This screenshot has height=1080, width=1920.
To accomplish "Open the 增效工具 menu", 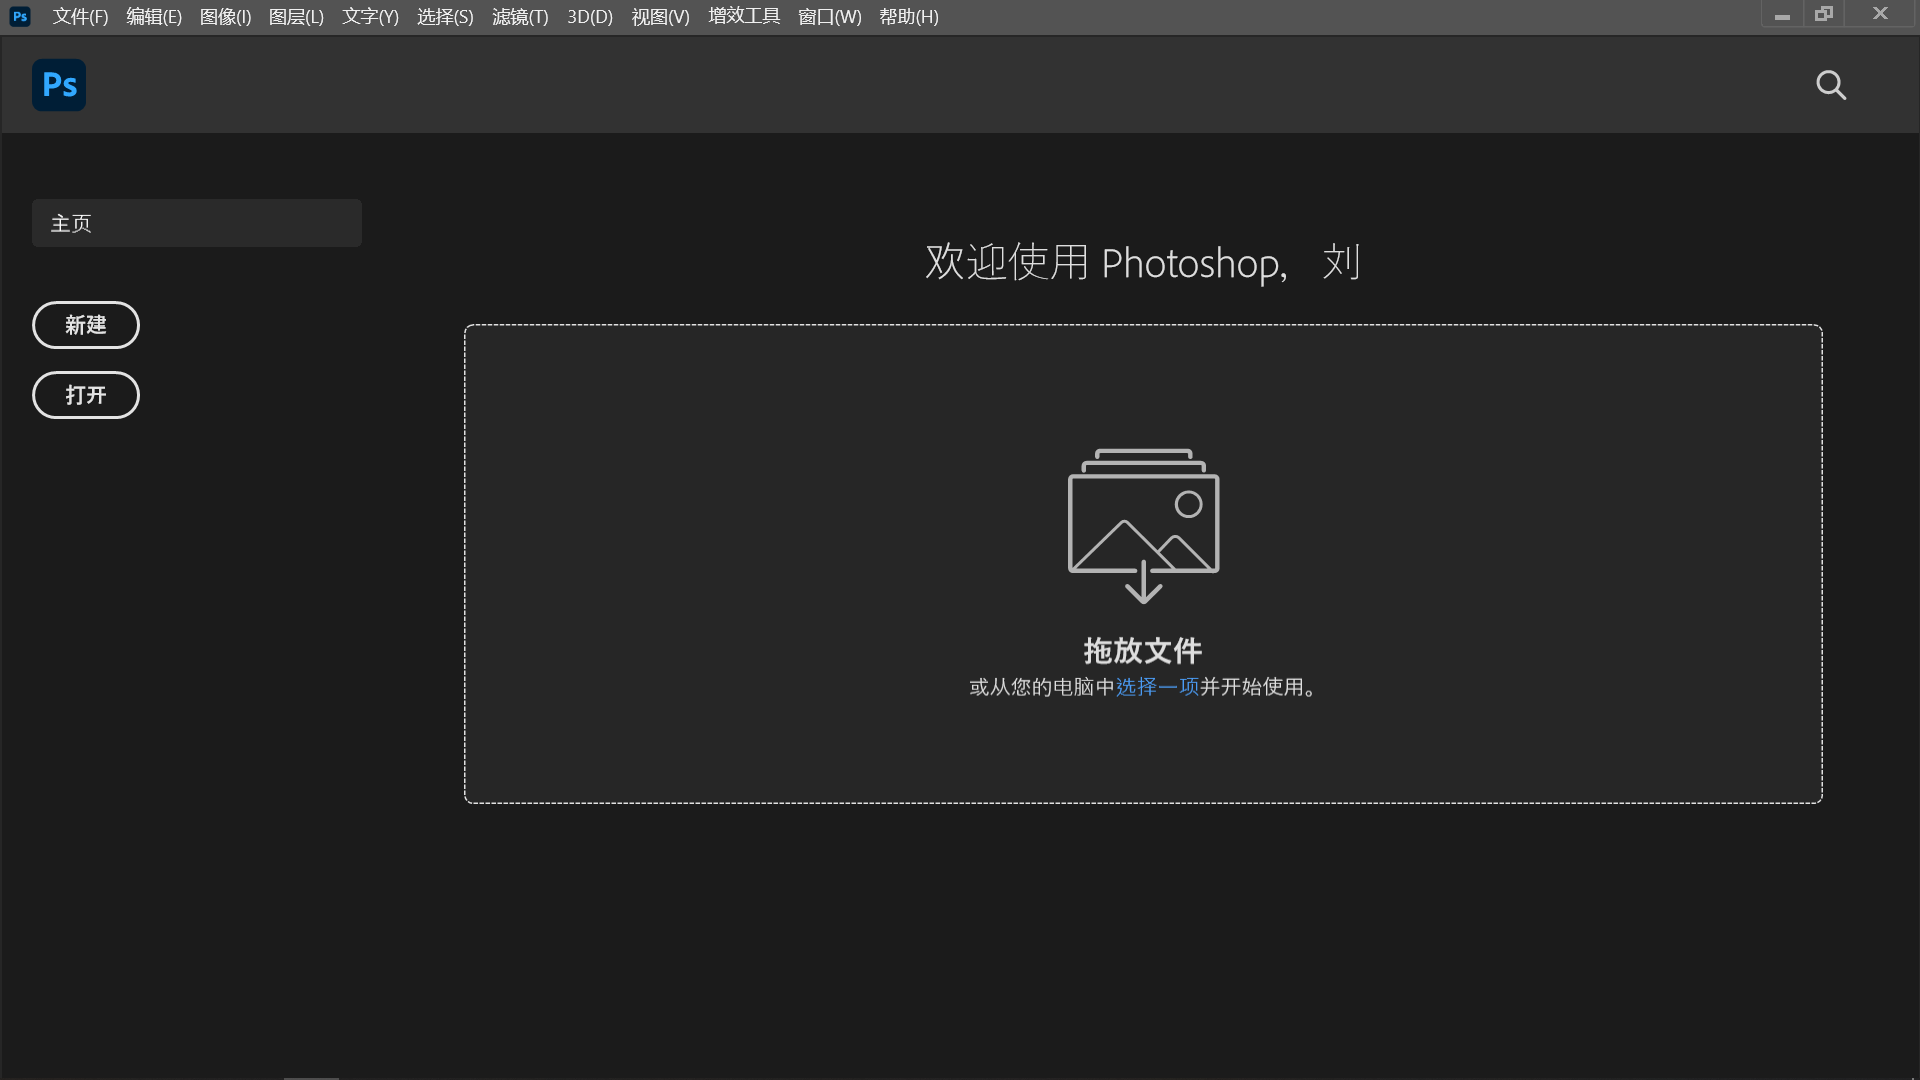I will click(743, 16).
